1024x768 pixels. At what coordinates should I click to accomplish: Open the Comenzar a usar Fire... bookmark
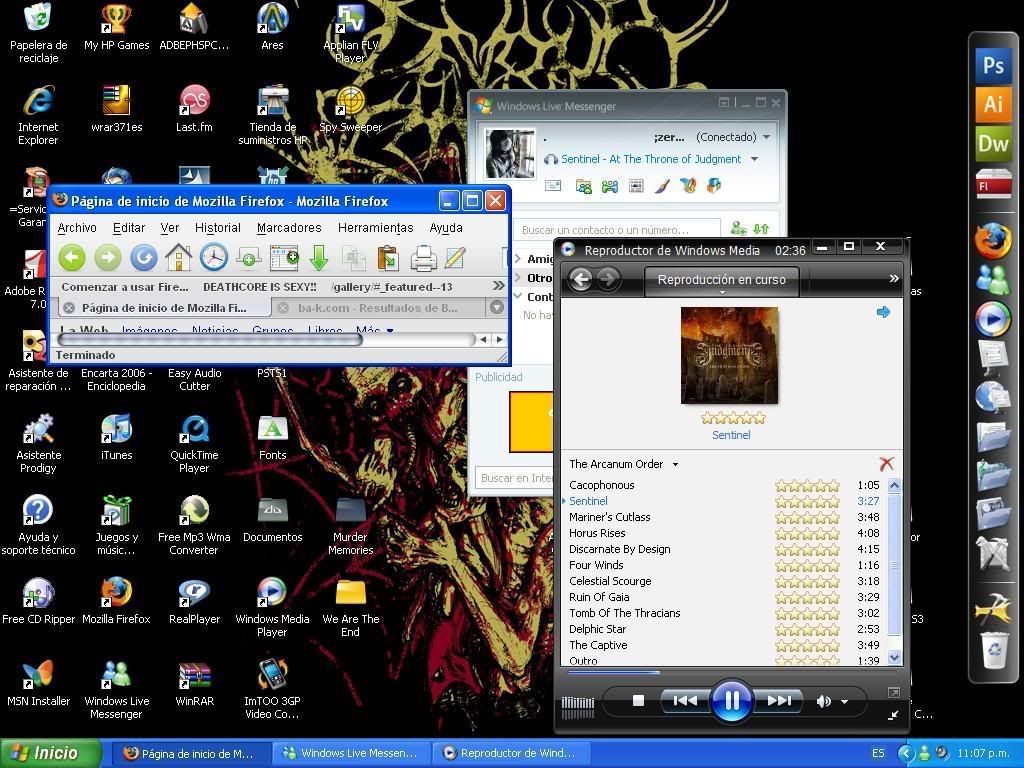point(125,287)
